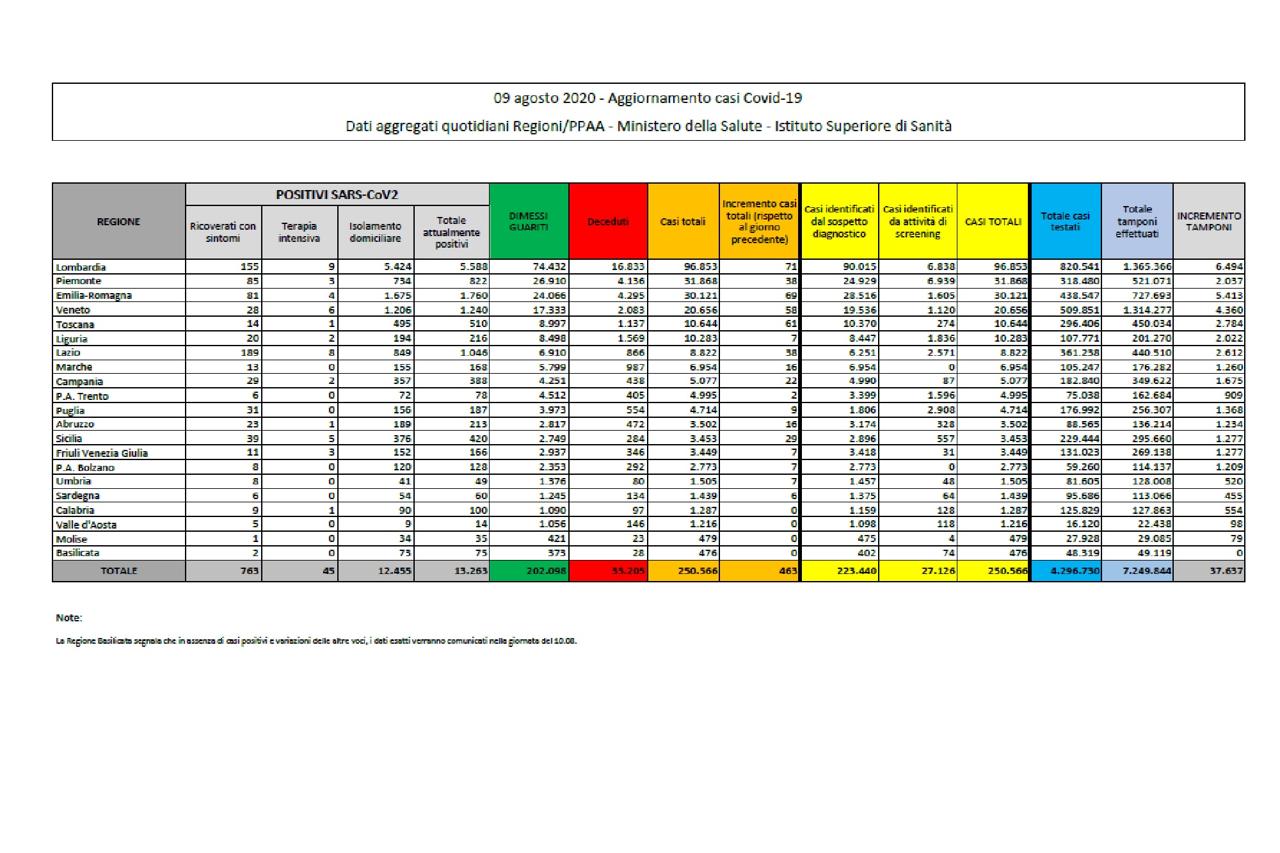
Task: Select the 'Sardegna' row label
Action: [80, 494]
